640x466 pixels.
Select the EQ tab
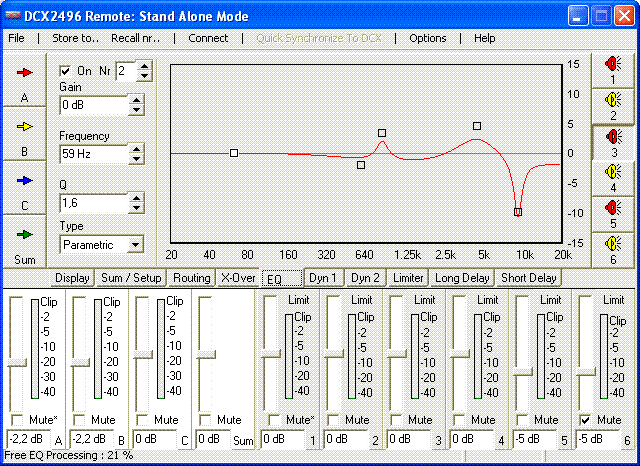point(282,279)
